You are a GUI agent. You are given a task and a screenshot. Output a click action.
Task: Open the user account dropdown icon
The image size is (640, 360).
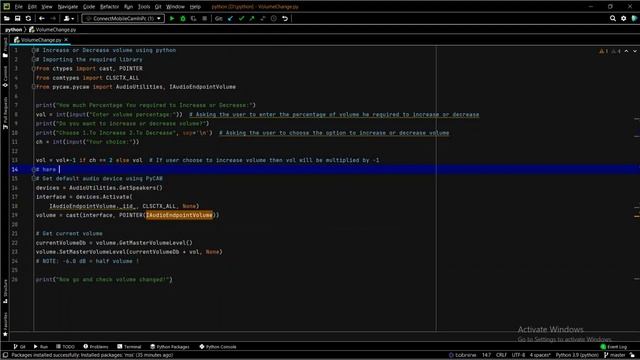tap(69, 18)
